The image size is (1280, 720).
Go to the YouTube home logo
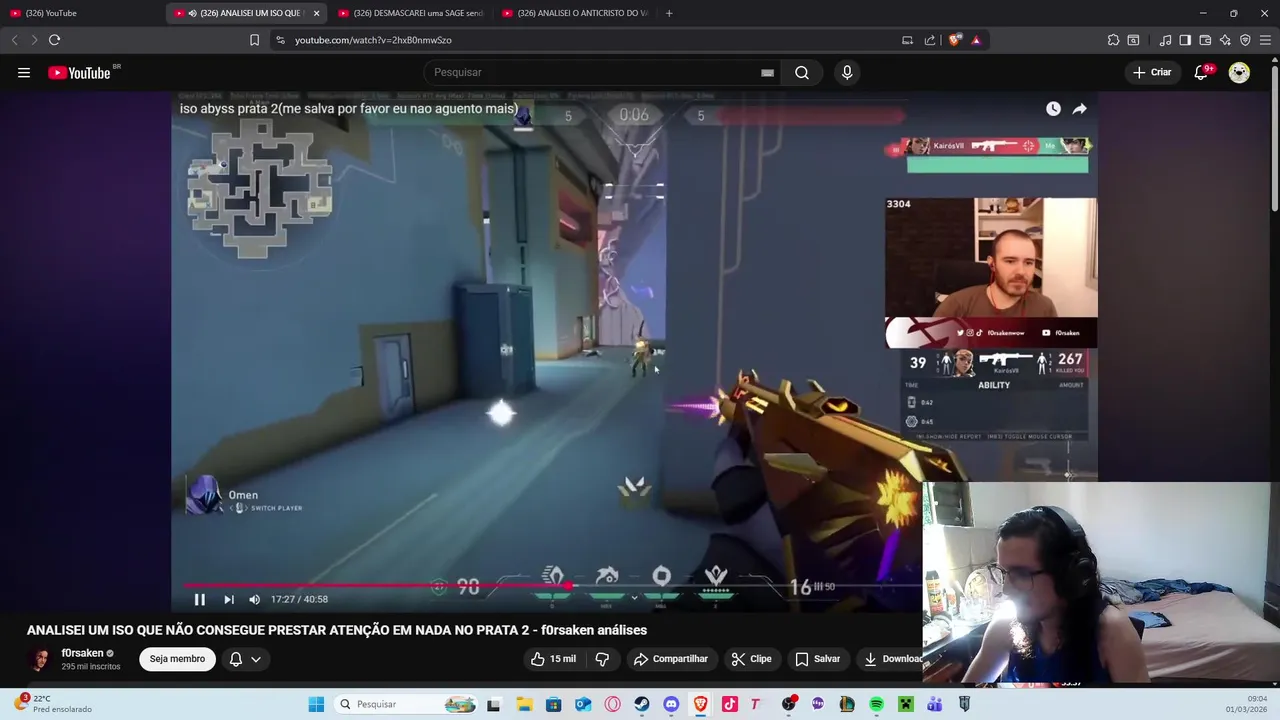[80, 72]
